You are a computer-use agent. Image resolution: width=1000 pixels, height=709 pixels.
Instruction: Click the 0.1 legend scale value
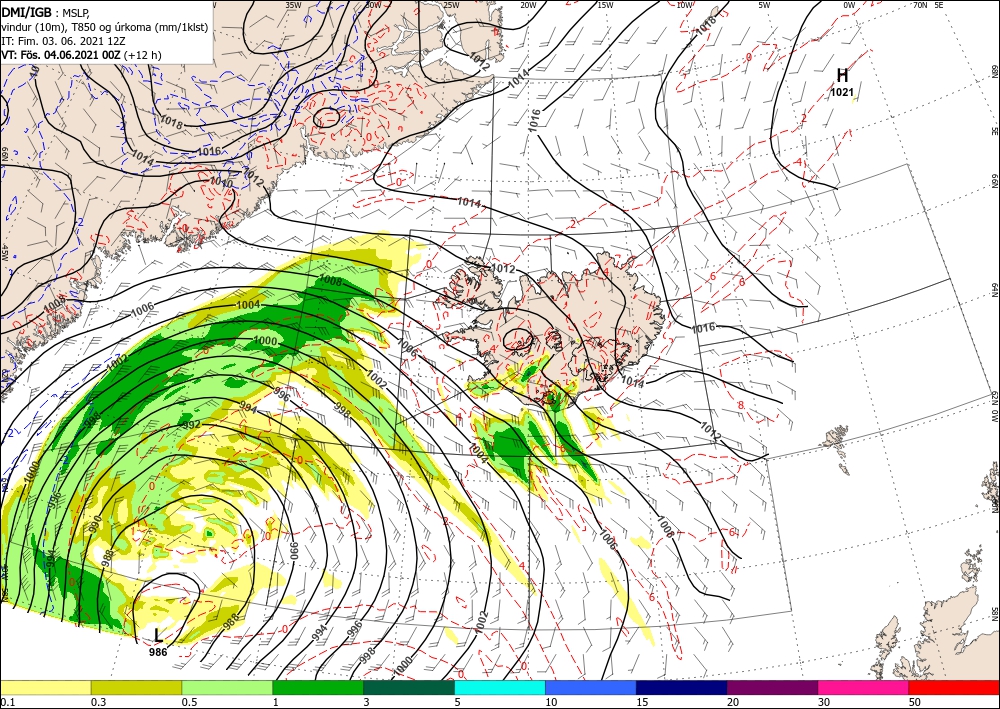(x=6, y=702)
